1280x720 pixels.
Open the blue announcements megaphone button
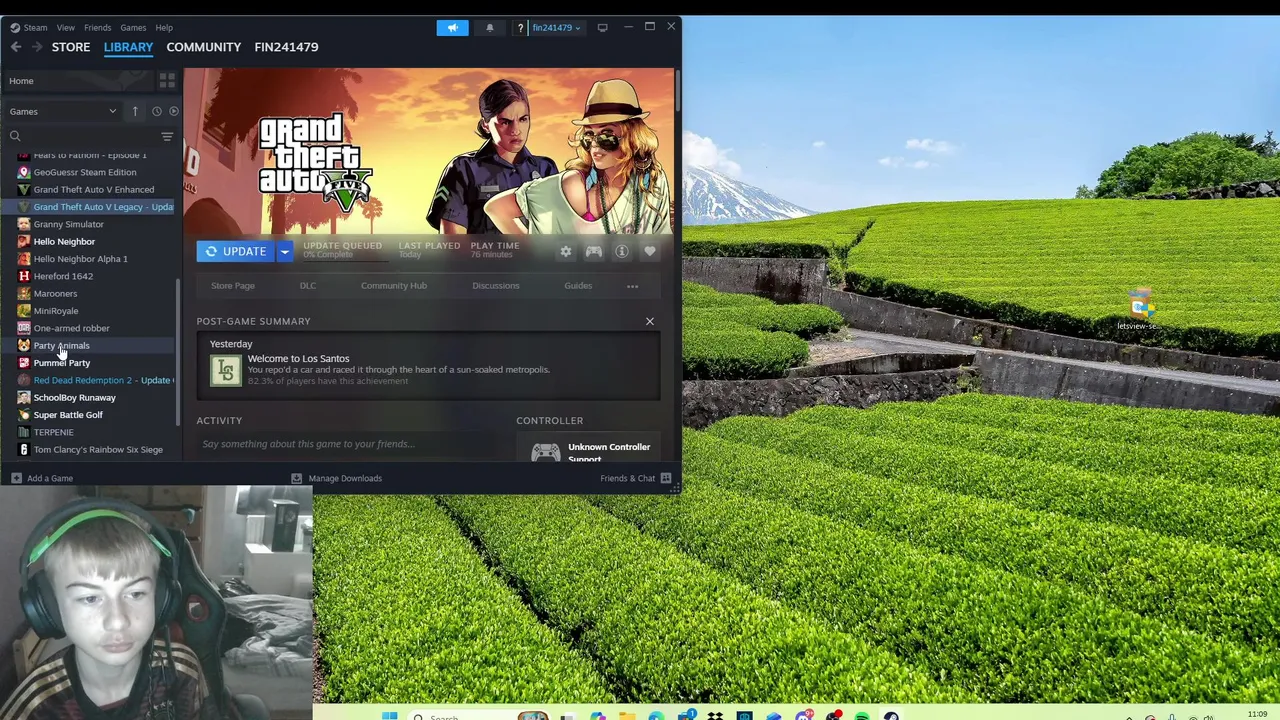pyautogui.click(x=452, y=27)
